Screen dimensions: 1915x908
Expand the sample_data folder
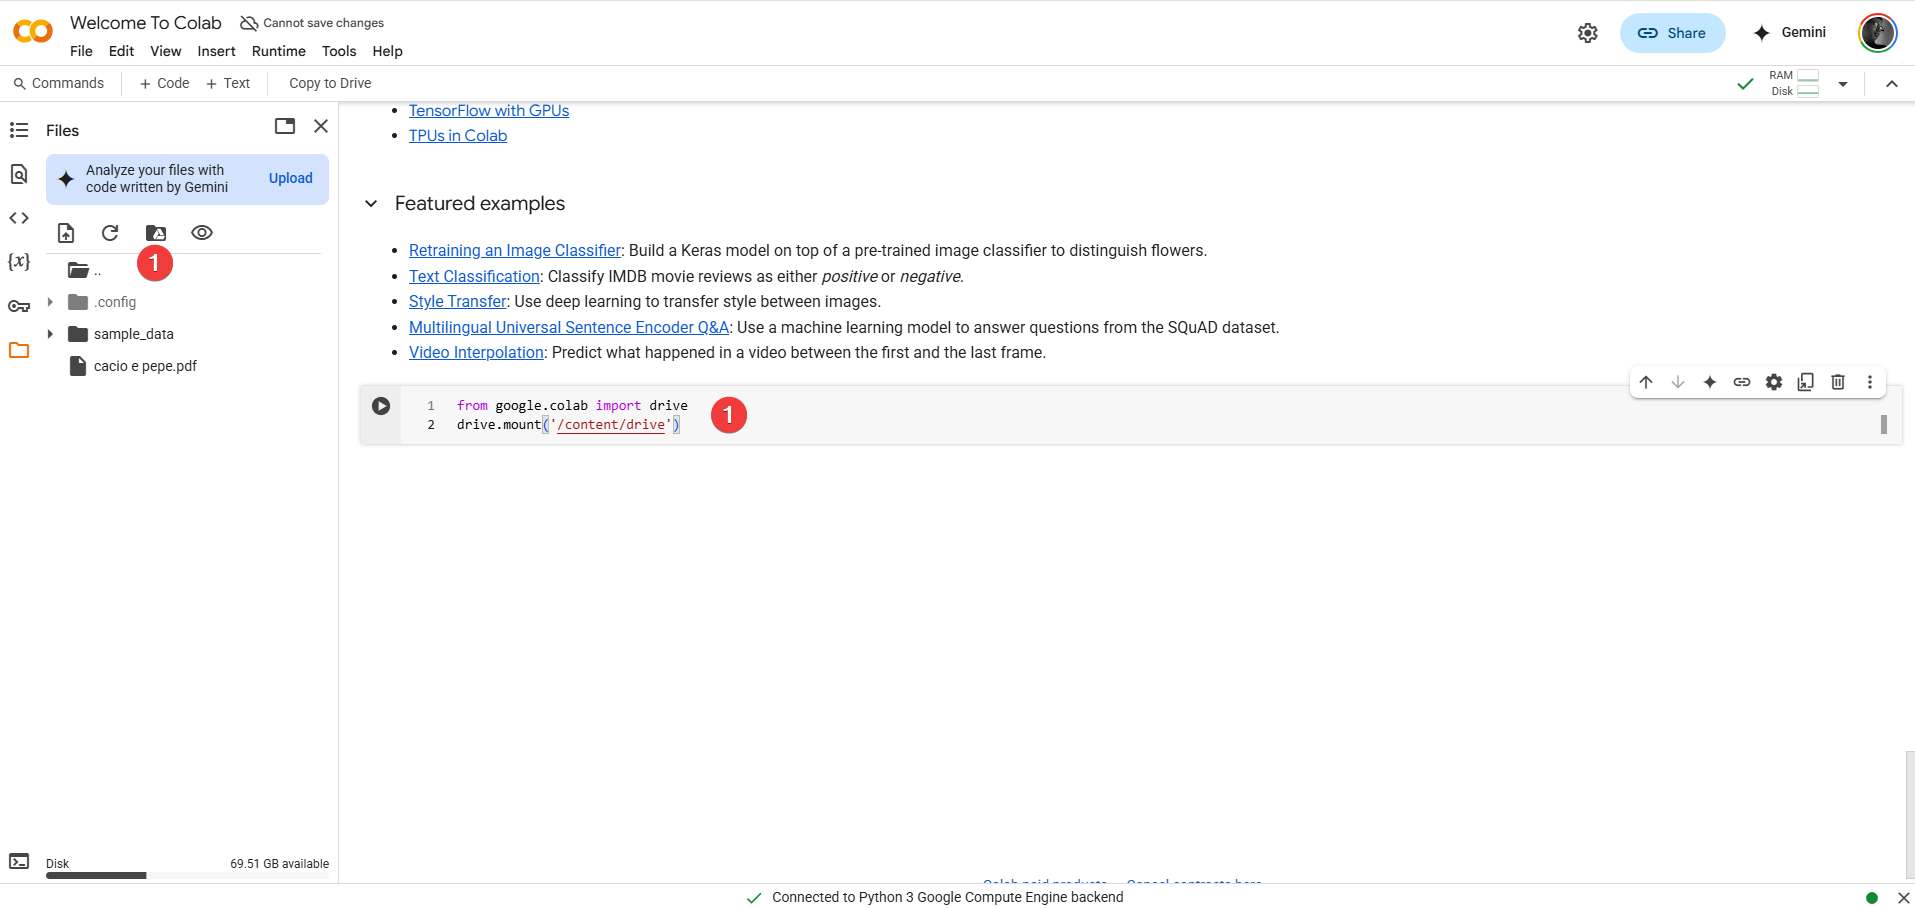50,334
